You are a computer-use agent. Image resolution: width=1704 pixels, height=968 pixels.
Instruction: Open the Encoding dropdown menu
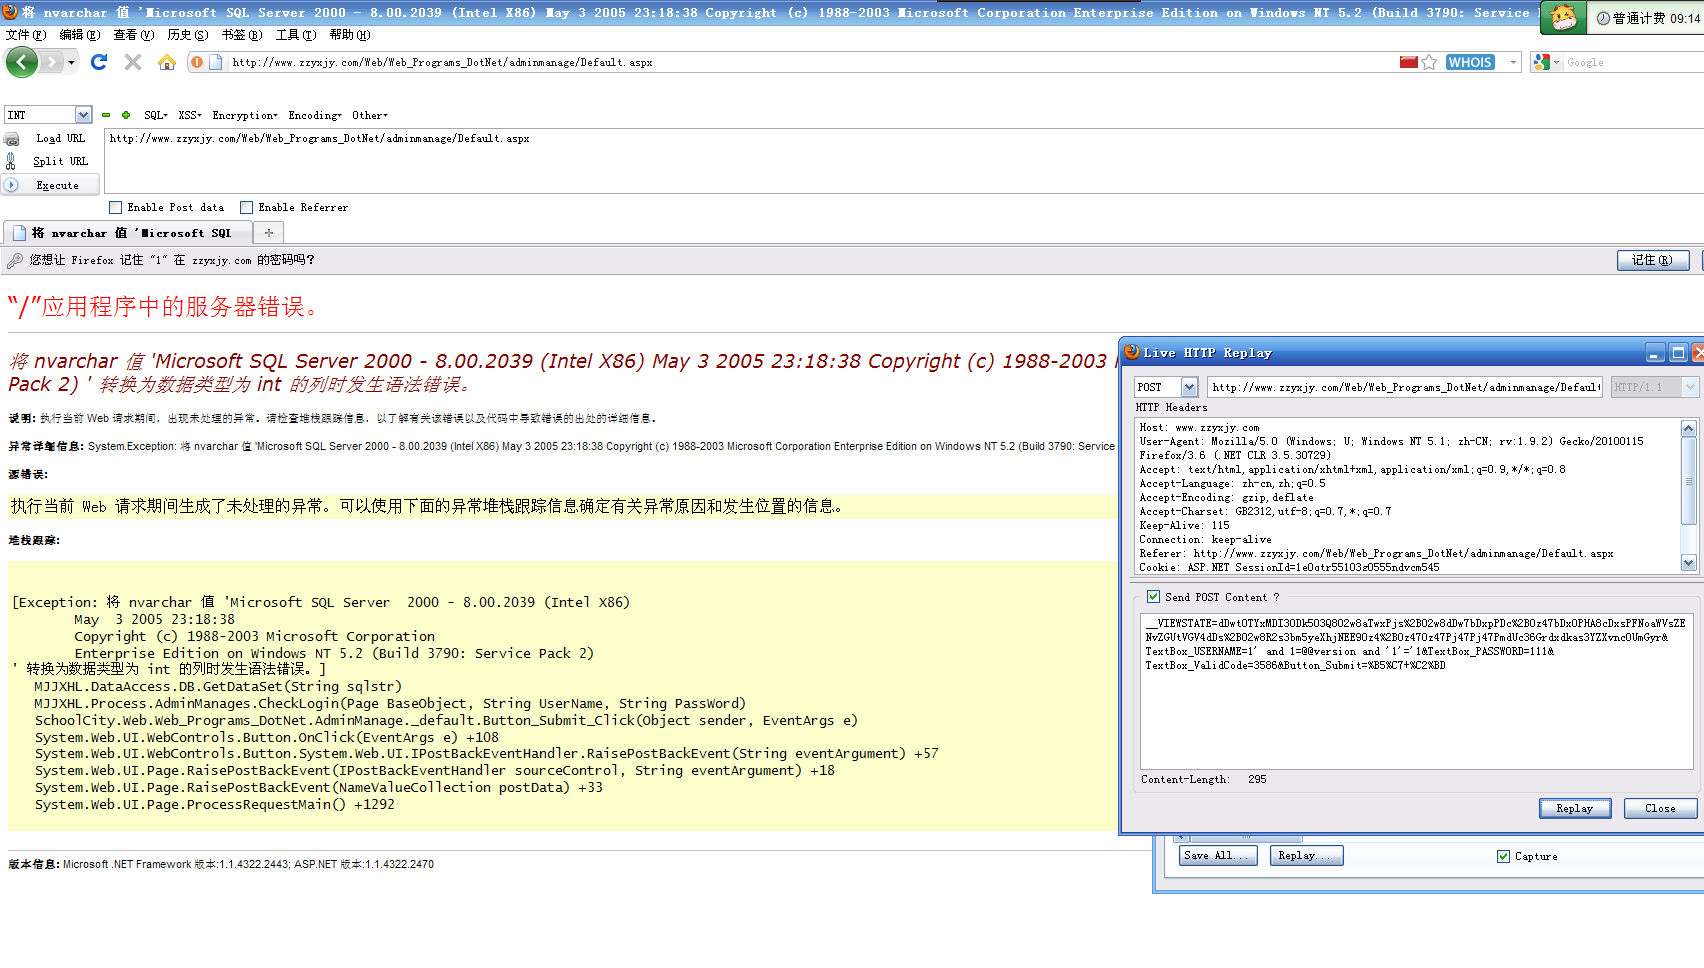[315, 115]
